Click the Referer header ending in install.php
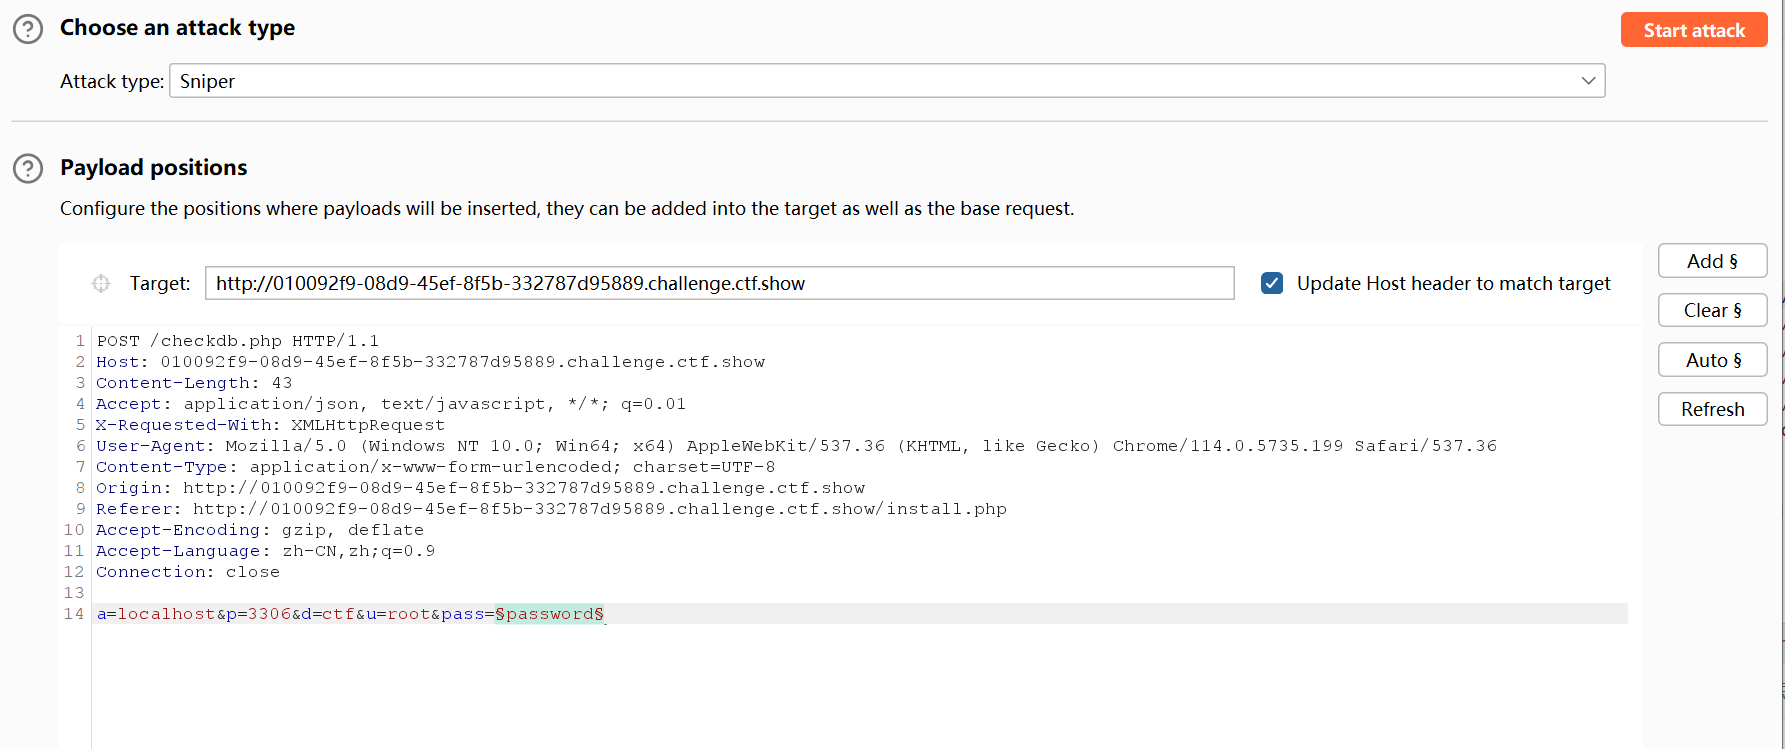Screen dimensions: 1785x749 click(x=550, y=509)
